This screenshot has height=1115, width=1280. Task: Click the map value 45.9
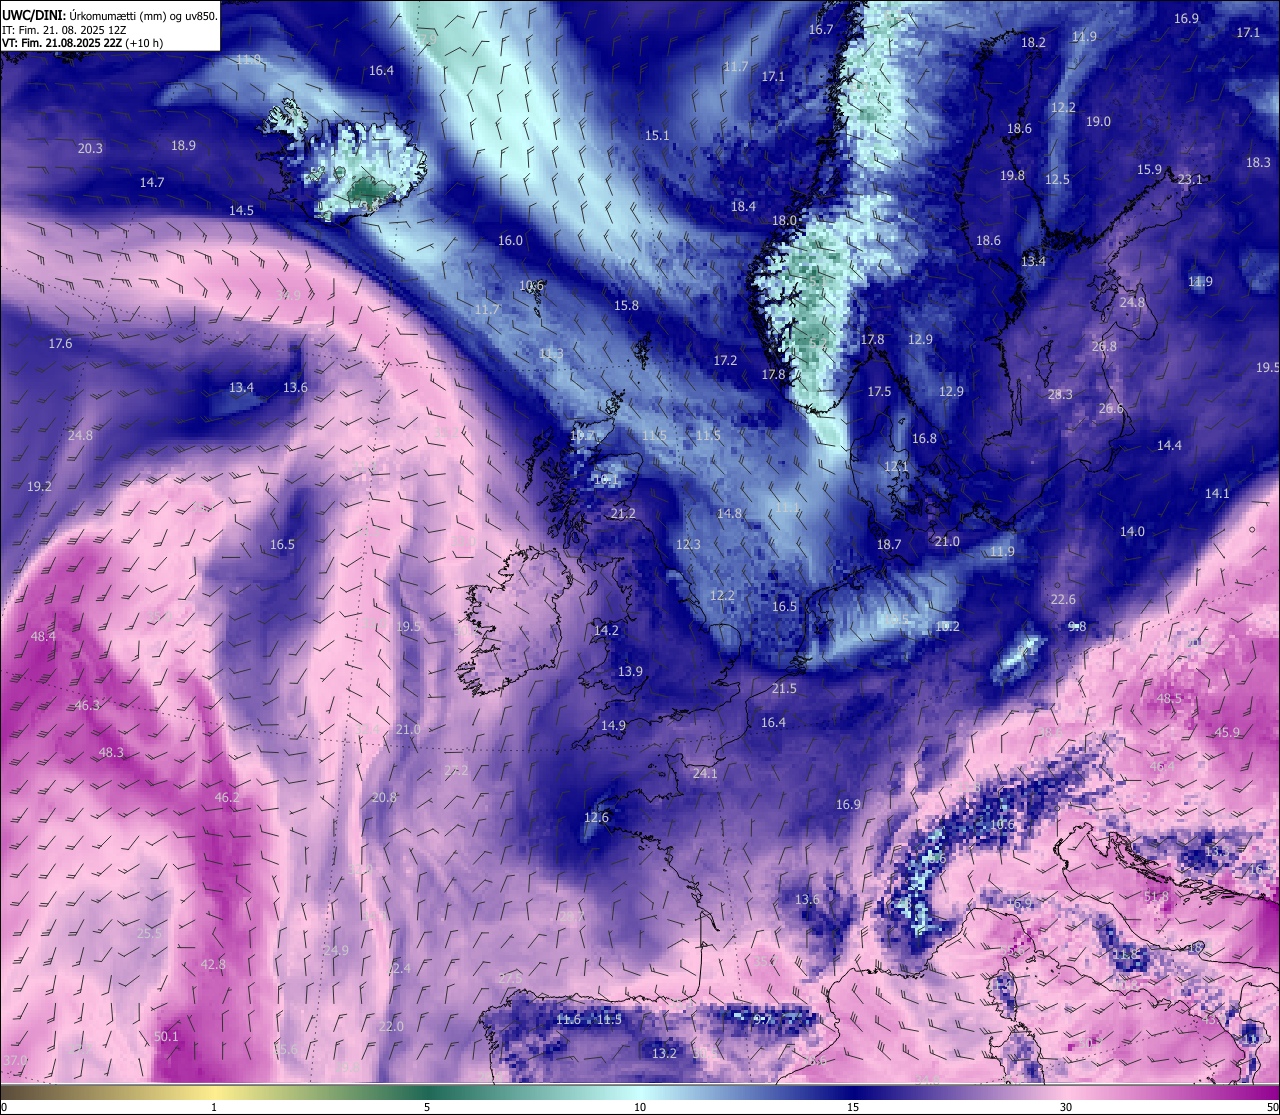click(1227, 732)
